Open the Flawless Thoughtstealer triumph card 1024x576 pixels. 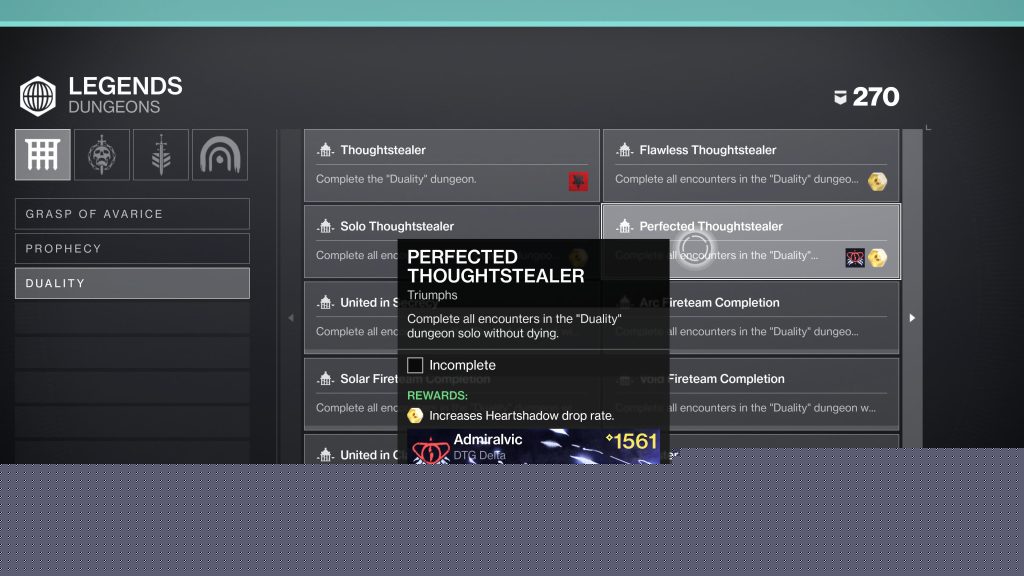pyautogui.click(x=751, y=165)
